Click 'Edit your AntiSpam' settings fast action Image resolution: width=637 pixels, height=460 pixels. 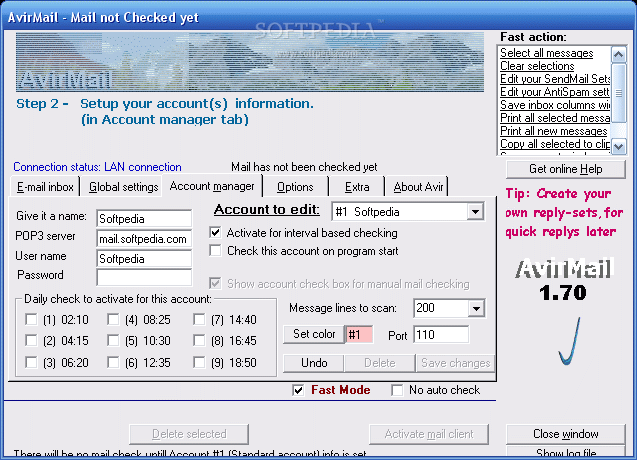pos(555,92)
